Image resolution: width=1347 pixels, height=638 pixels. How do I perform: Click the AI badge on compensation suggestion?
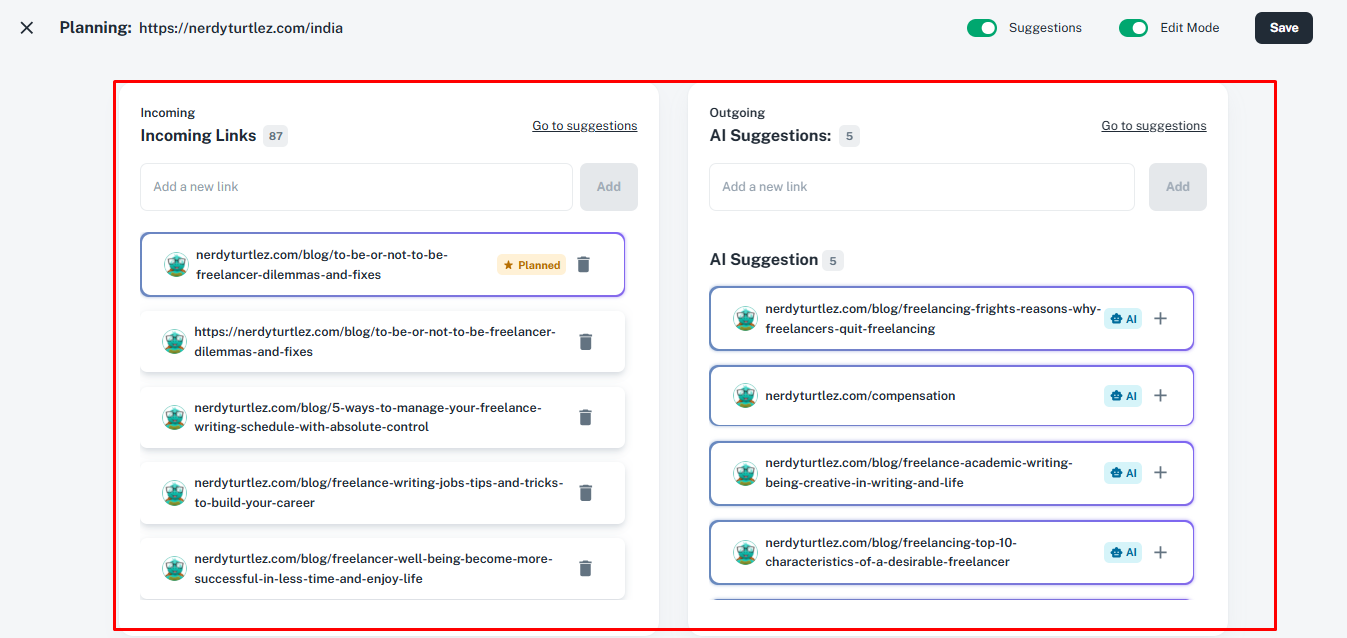pyautogui.click(x=1123, y=396)
